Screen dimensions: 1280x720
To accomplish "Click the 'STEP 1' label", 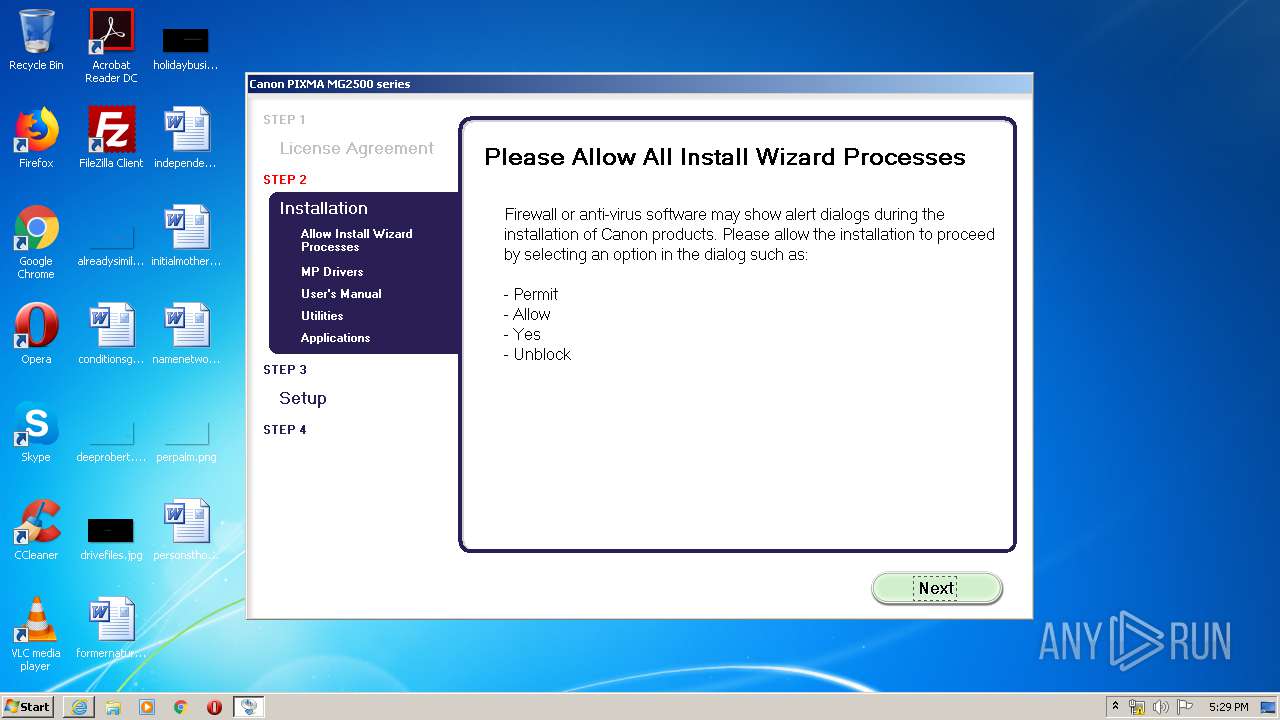I will 285,120.
